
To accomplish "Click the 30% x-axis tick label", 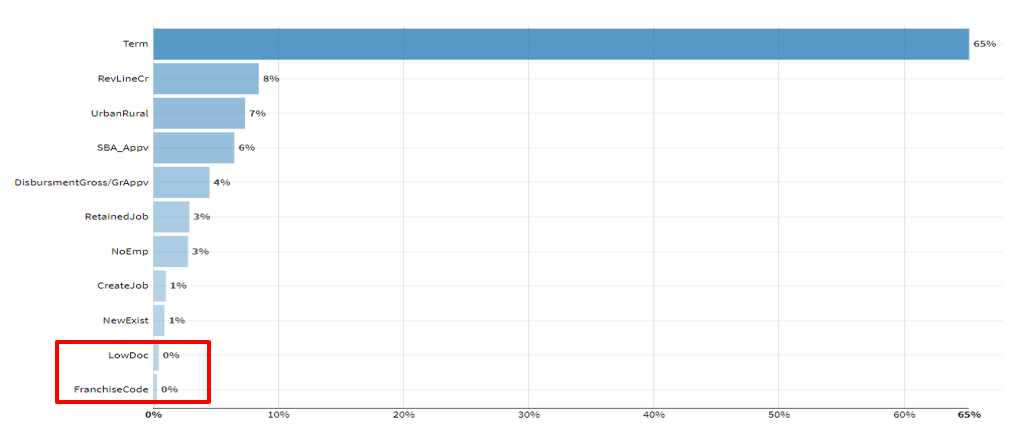I will 529,415.
